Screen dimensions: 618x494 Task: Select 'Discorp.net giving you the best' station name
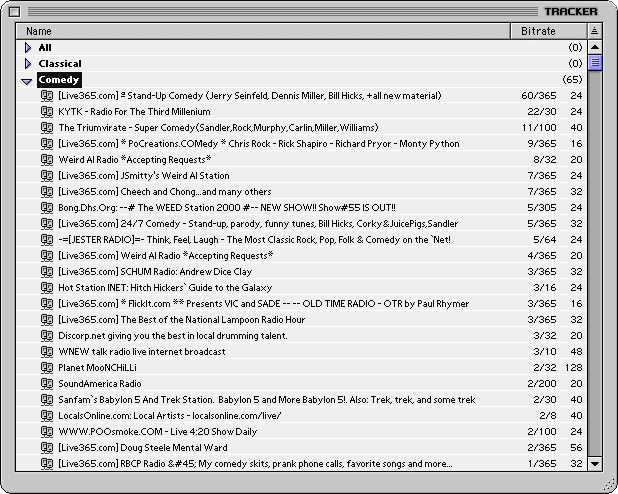(173, 336)
